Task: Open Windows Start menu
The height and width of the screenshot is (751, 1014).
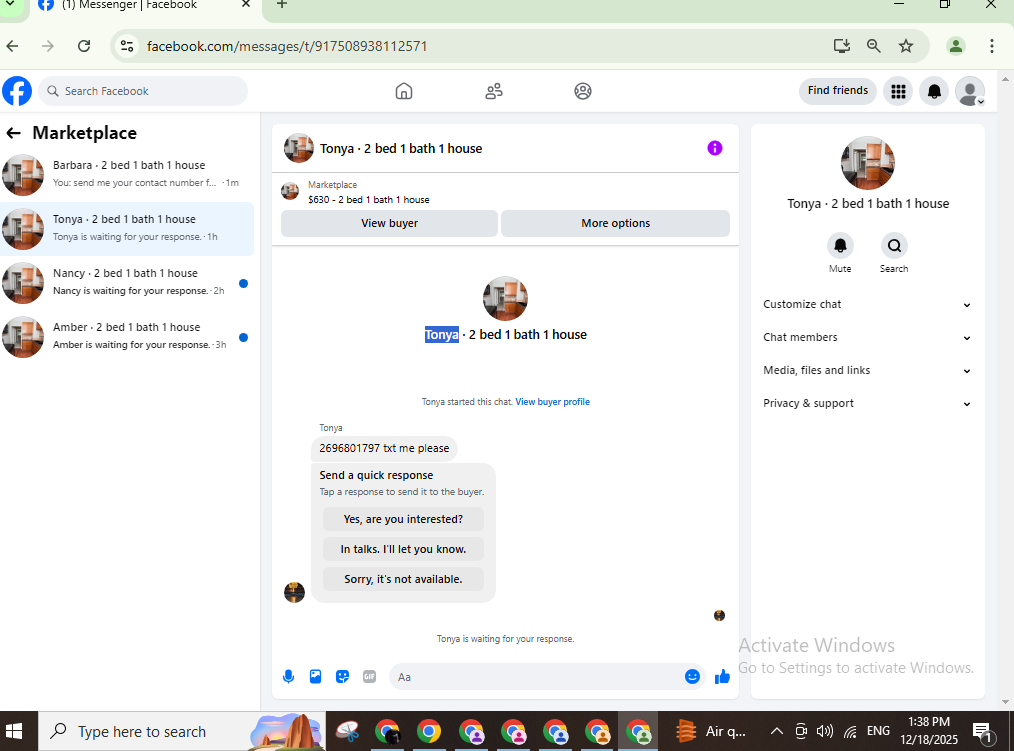Action: click(14, 732)
